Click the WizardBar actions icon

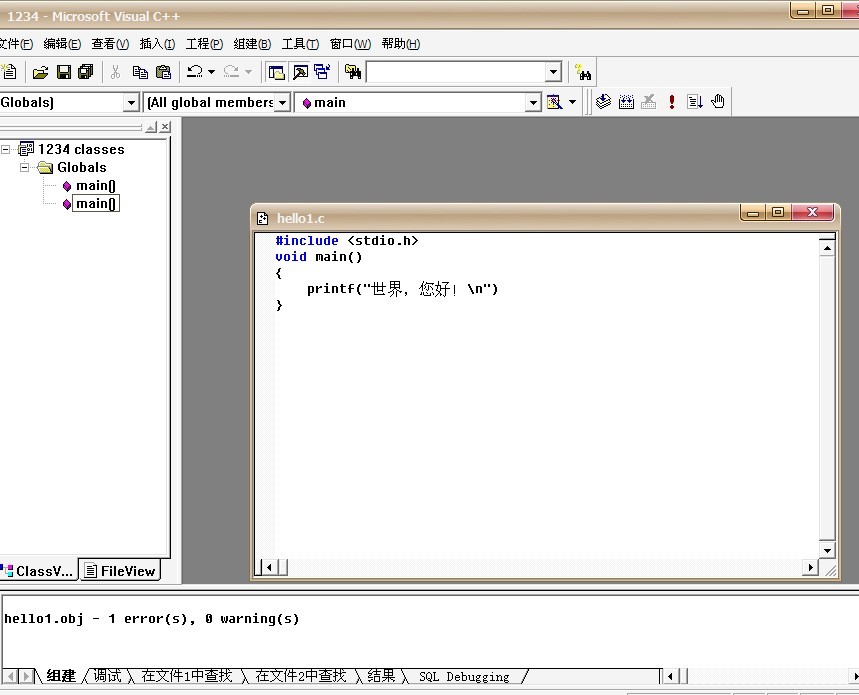click(554, 102)
